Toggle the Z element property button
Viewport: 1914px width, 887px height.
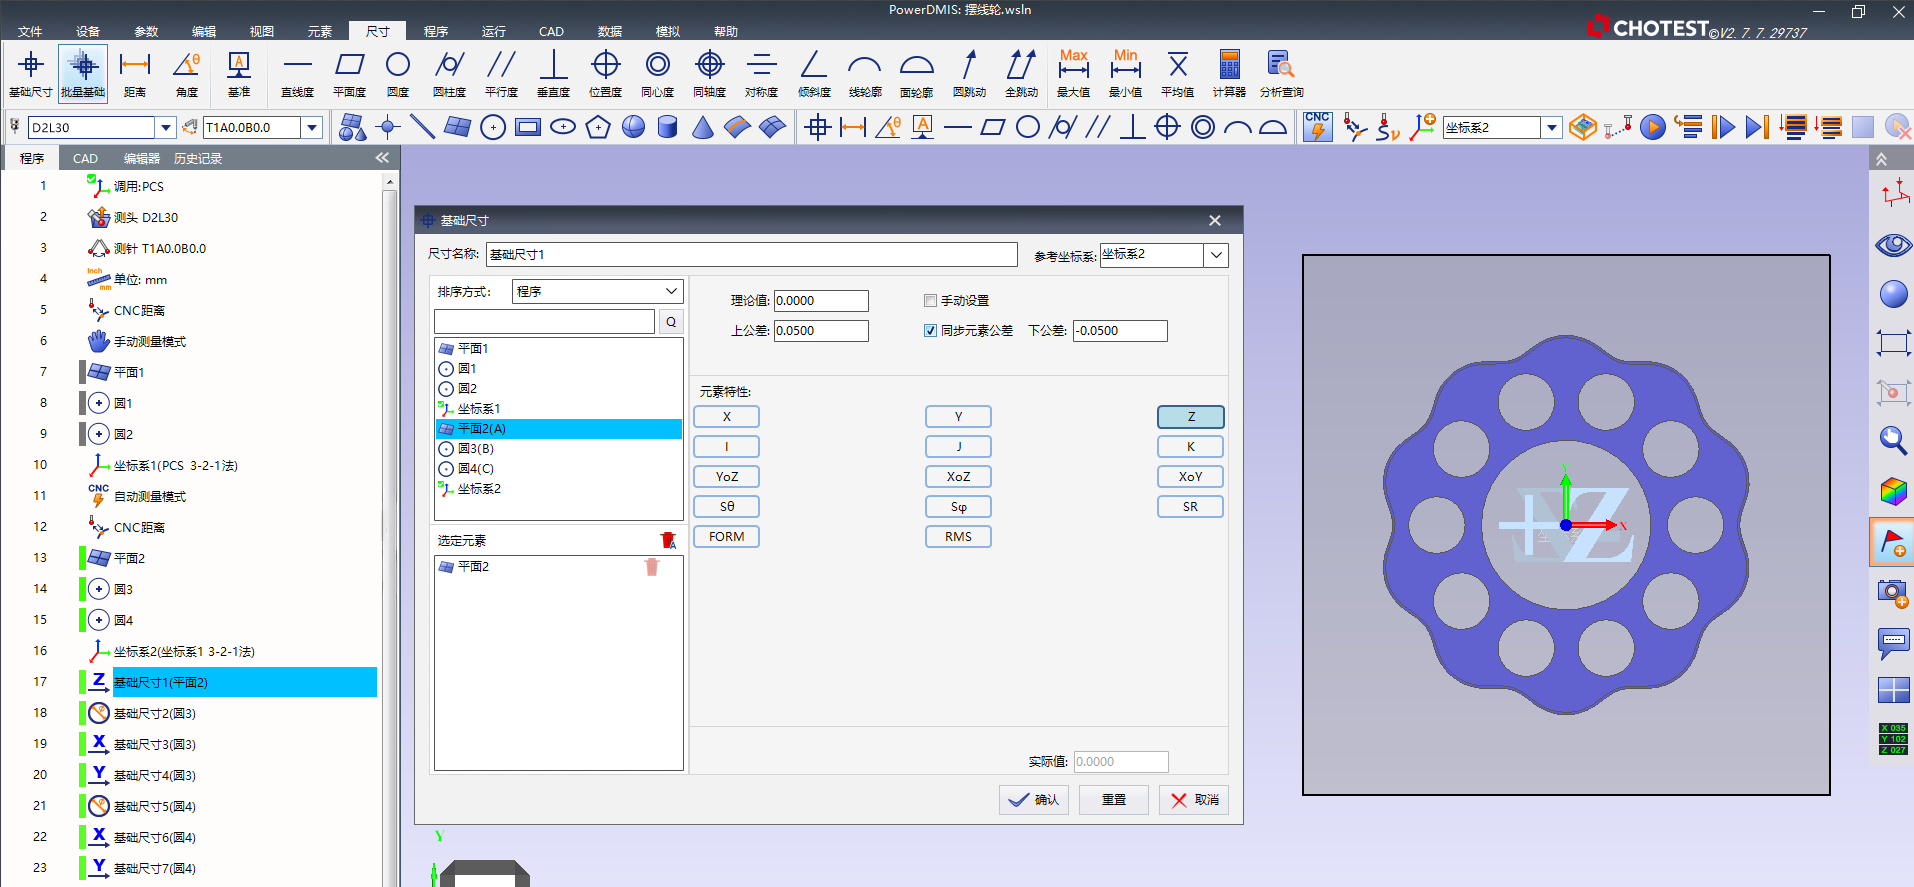(1190, 417)
